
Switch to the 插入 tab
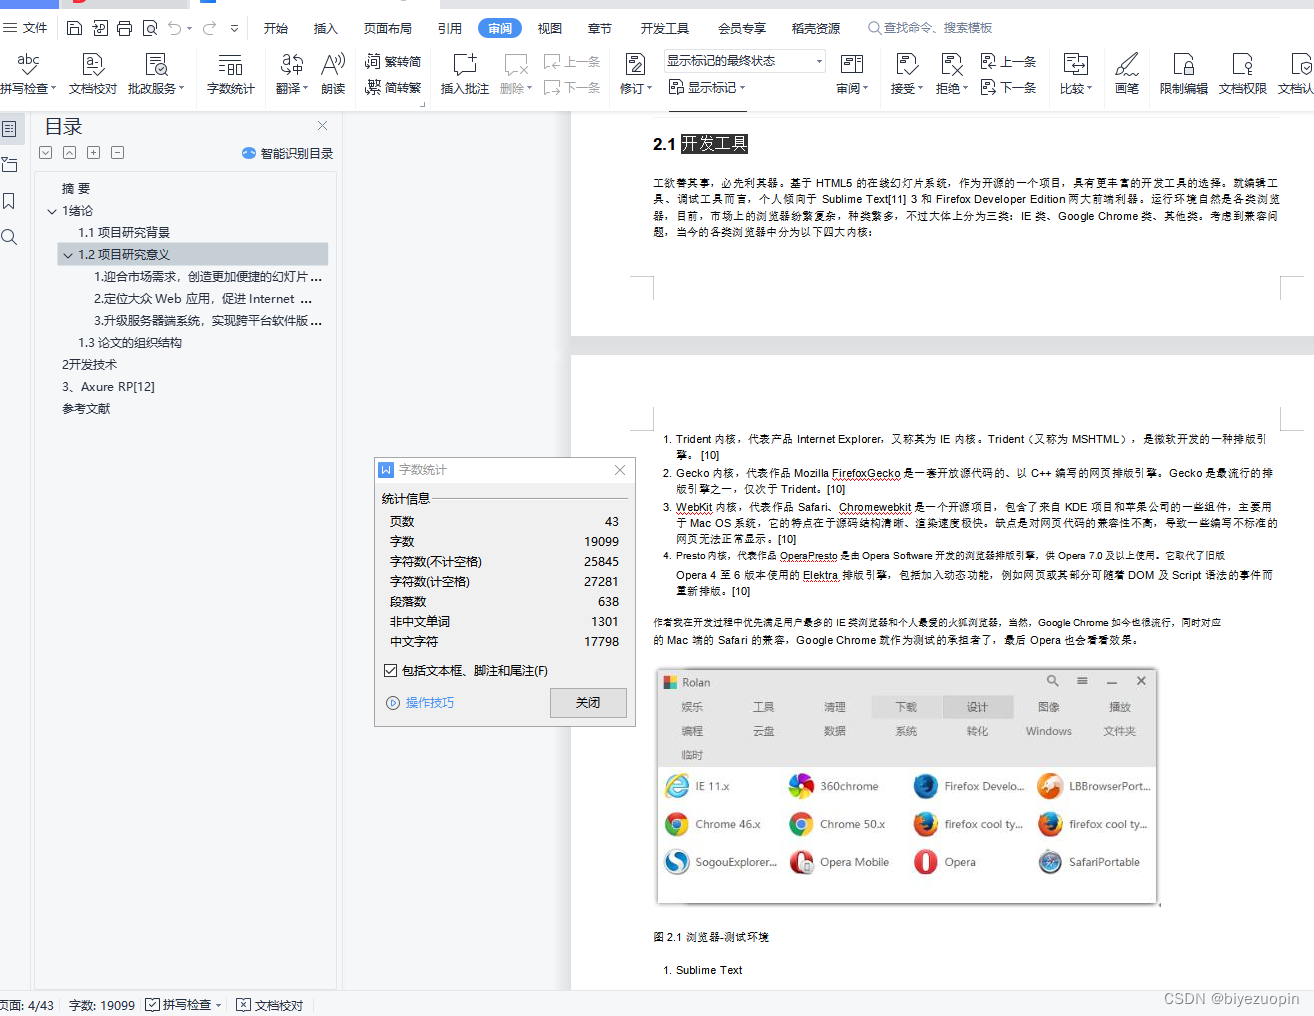tap(326, 28)
